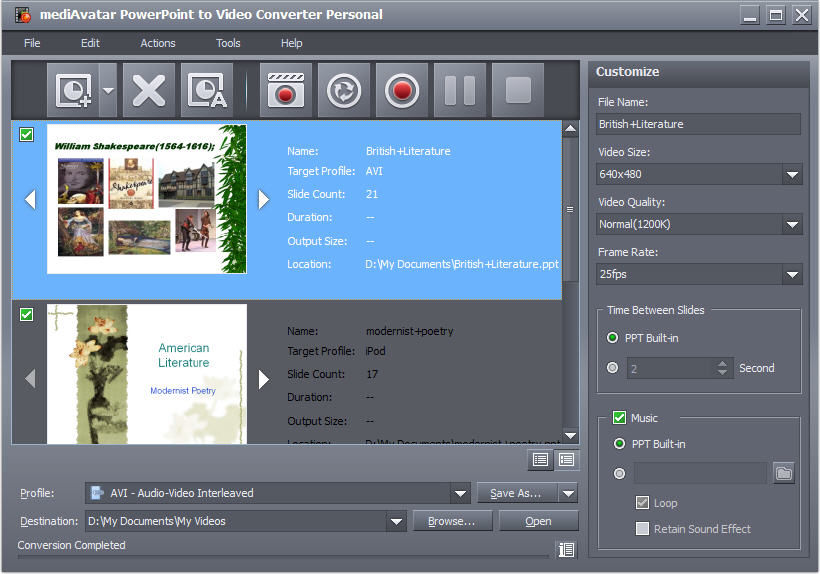Open the Tools menu
Screen dimensions: 820x574
click(x=228, y=43)
